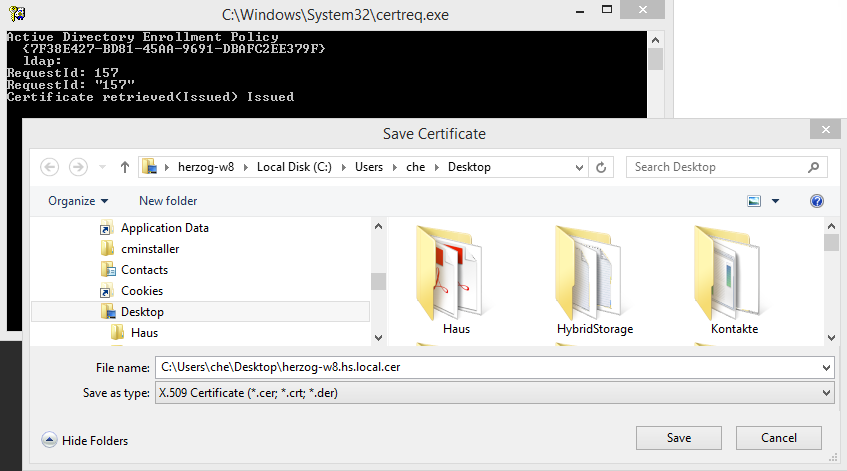Expand the Organize dropdown menu
This screenshot has height=471, width=847.
point(78,201)
